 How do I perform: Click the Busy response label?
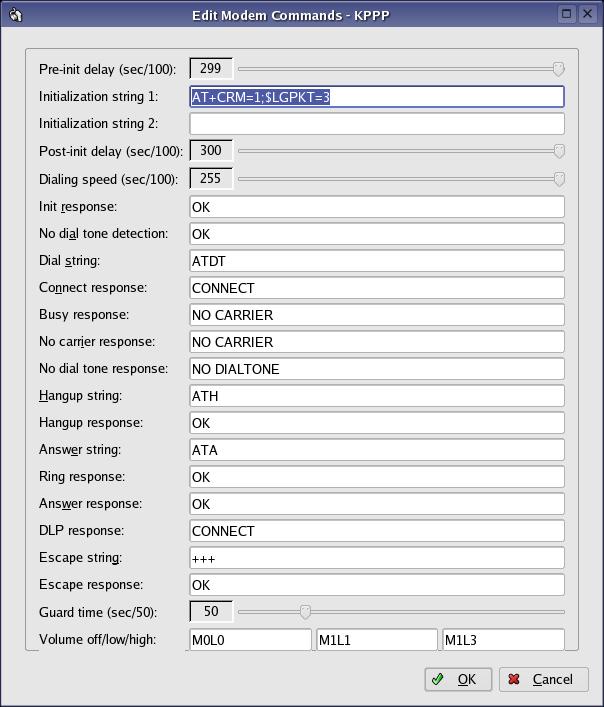pyautogui.click(x=84, y=315)
